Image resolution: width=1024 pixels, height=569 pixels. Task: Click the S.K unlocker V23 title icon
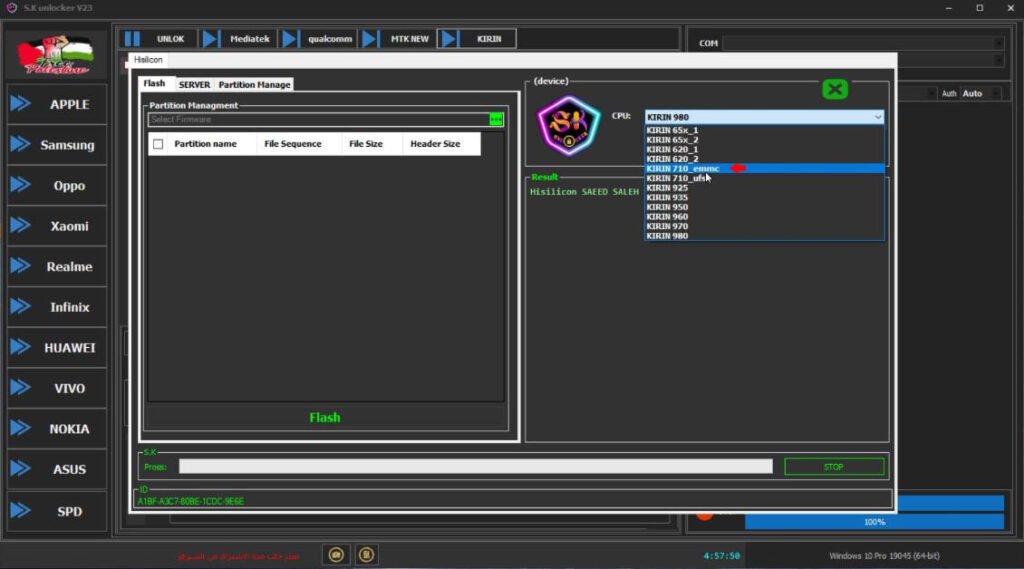11,8
